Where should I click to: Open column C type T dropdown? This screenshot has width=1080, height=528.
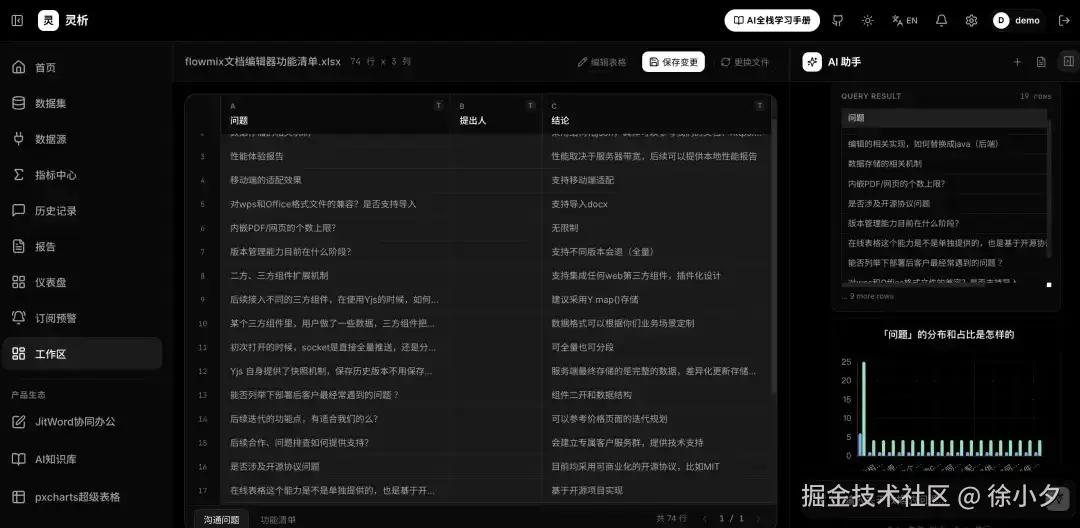point(760,105)
